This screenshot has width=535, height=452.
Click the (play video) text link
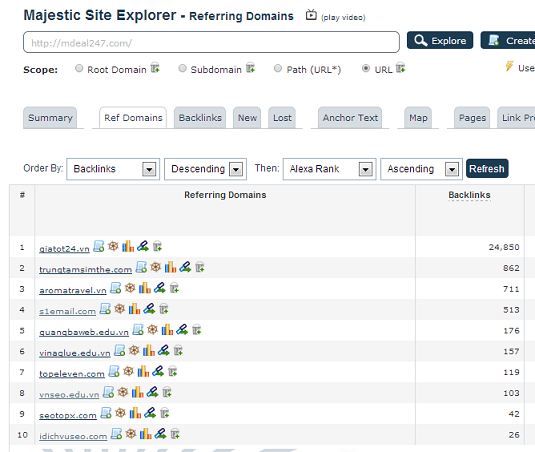click(343, 17)
